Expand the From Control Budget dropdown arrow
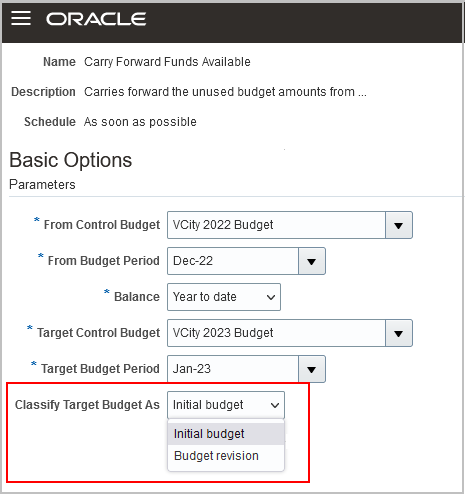The image size is (465, 494). click(x=399, y=225)
